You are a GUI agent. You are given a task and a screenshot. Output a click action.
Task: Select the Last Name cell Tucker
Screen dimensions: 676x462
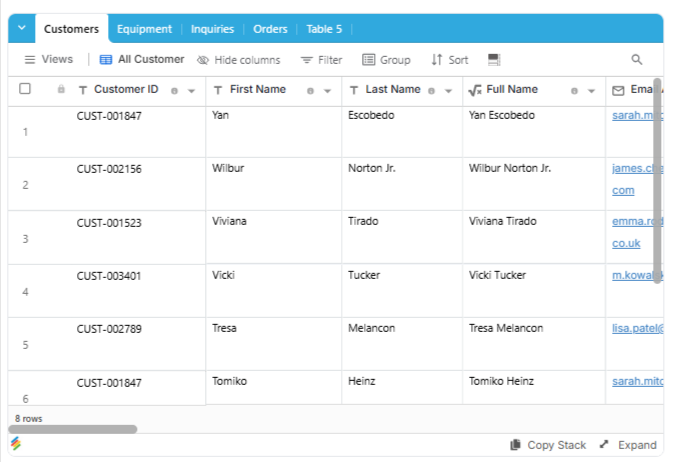(x=402, y=291)
